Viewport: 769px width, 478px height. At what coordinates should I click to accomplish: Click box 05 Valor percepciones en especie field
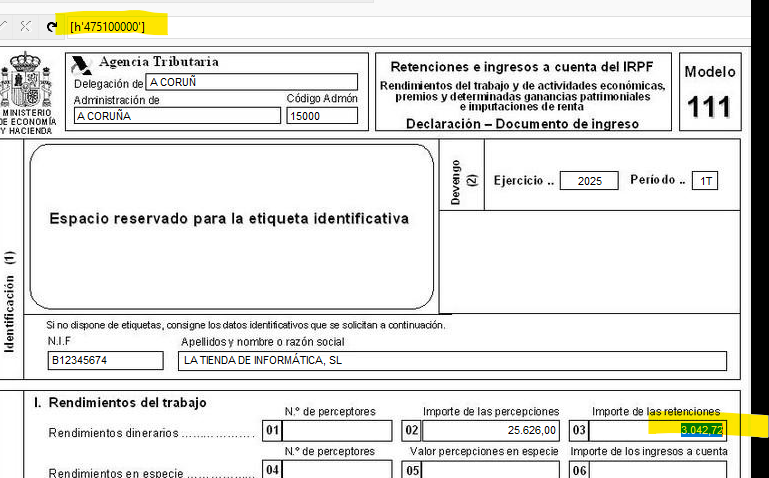click(490, 469)
